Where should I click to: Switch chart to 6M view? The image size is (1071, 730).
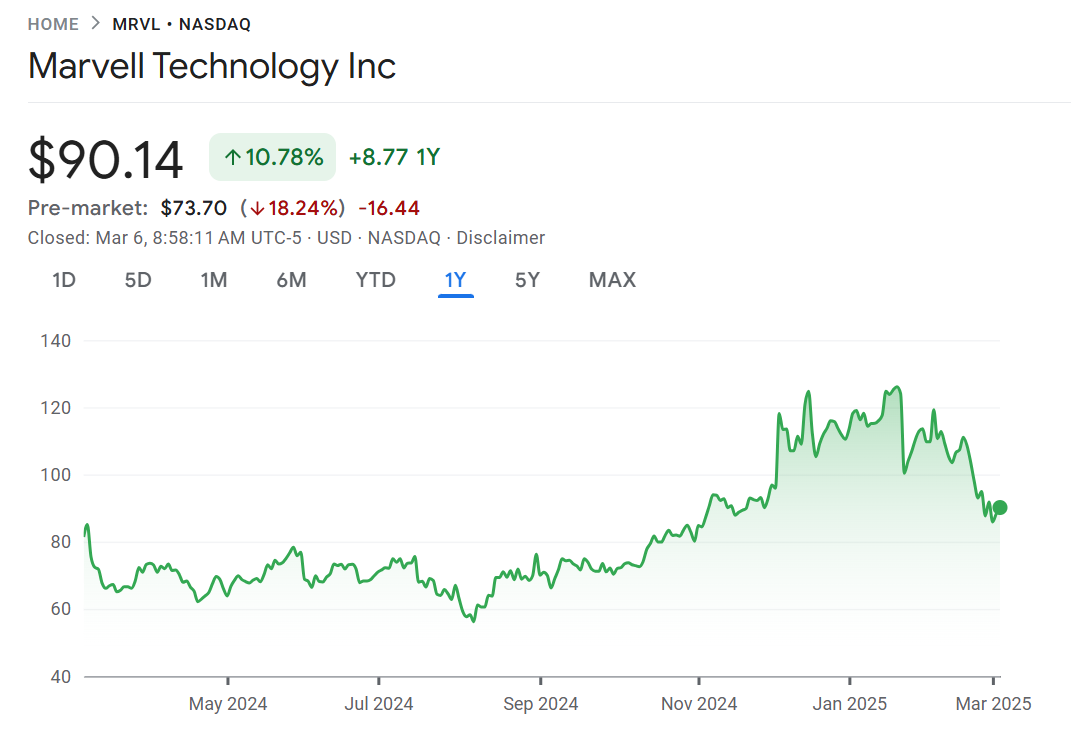291,280
